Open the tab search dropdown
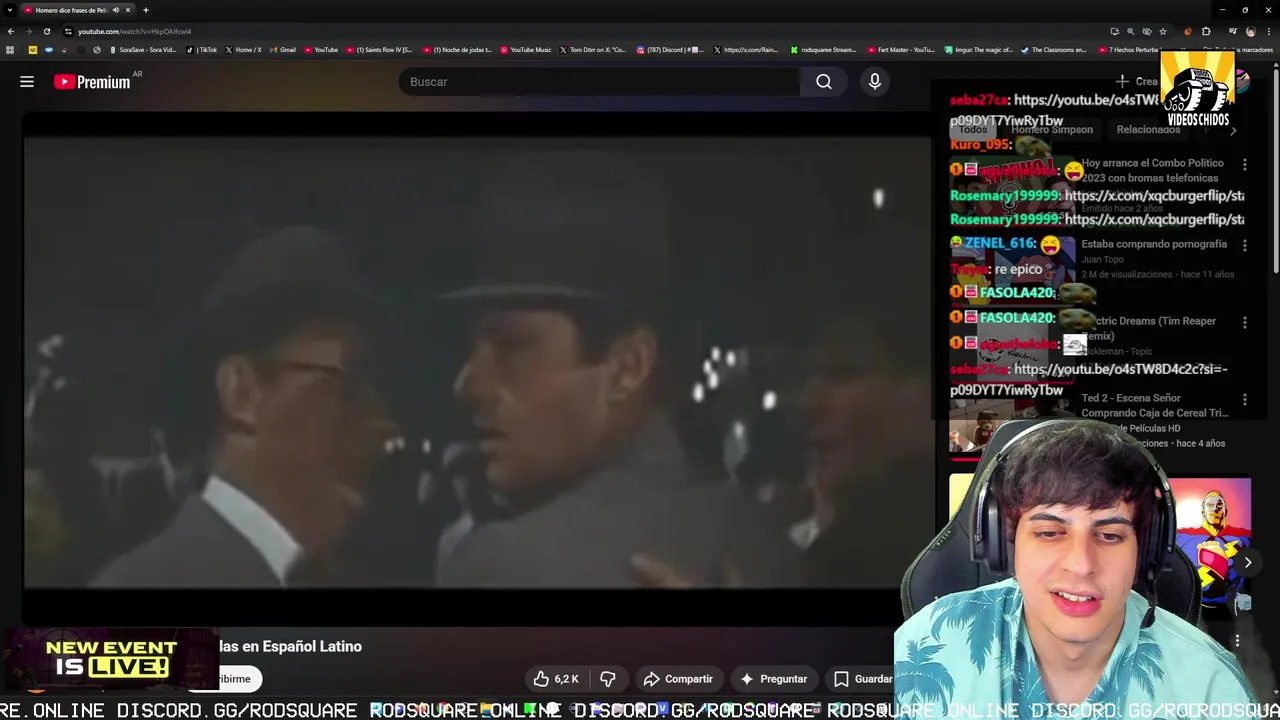This screenshot has height=720, width=1280. click(10, 10)
